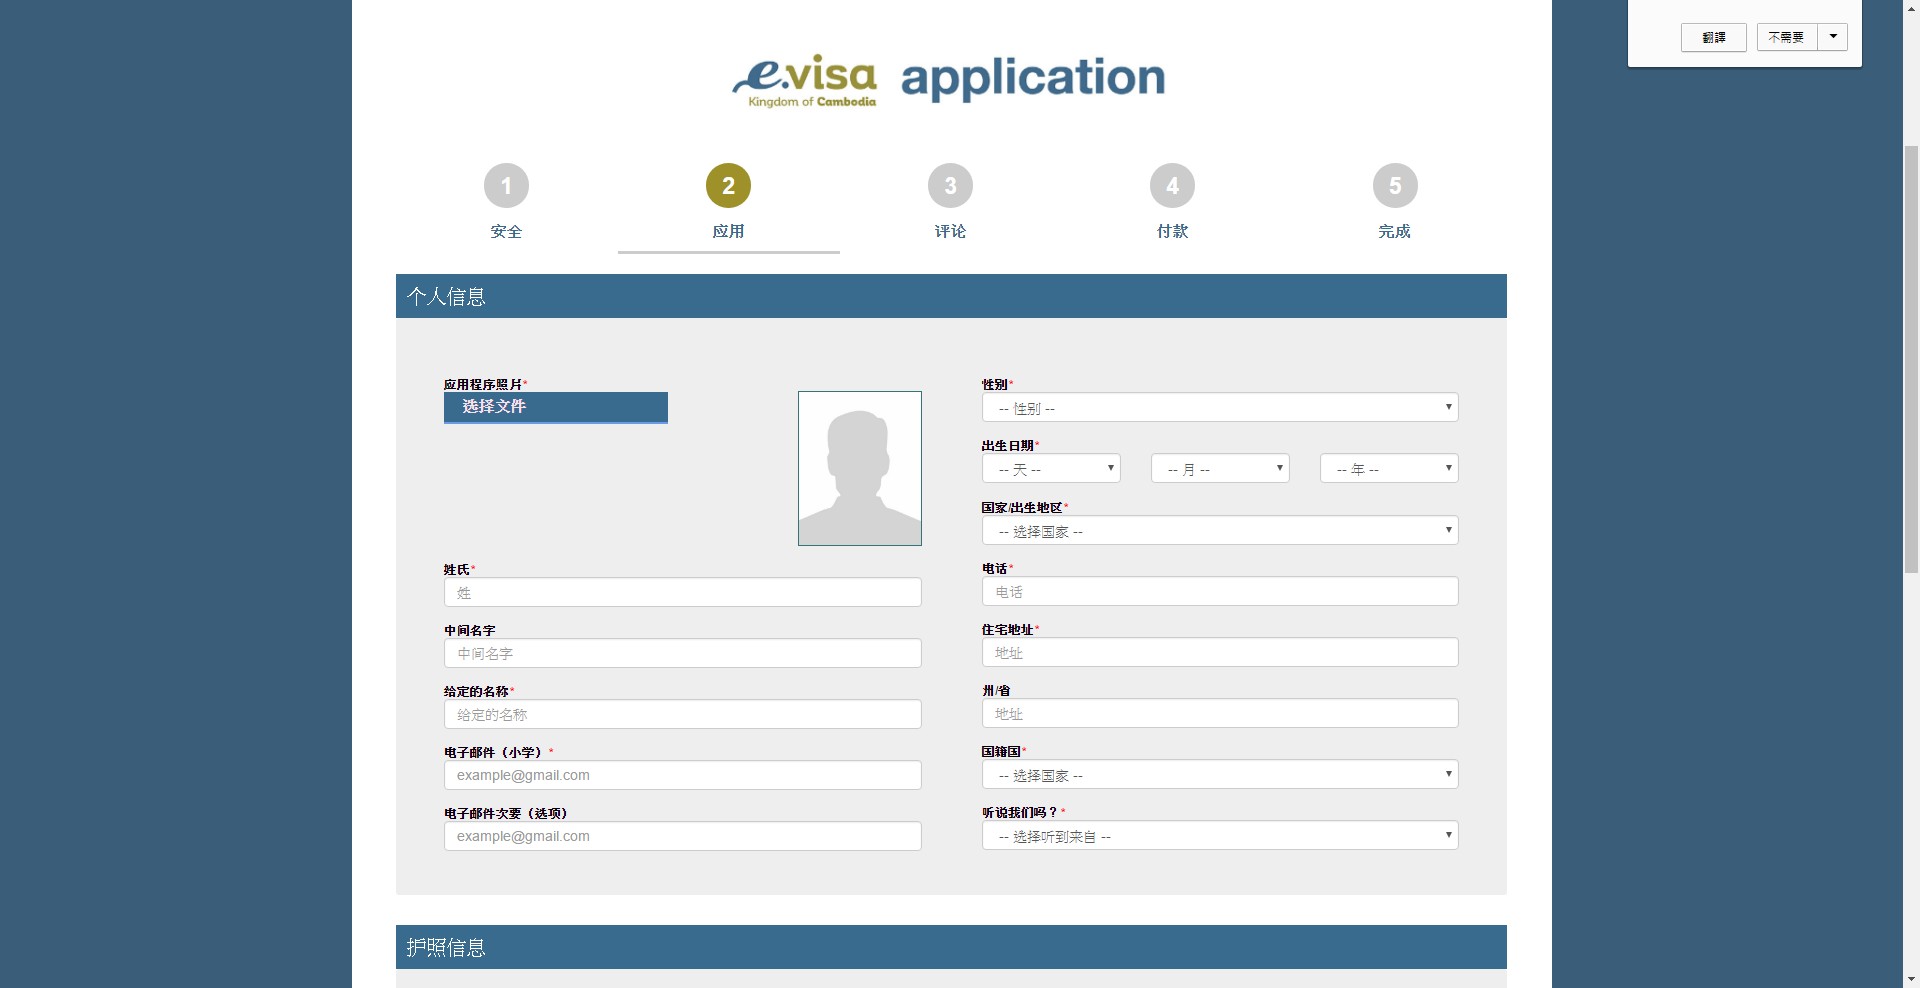This screenshot has height=988, width=1920.
Task: Focus the 住宅地址 address input field
Action: click(x=1220, y=652)
